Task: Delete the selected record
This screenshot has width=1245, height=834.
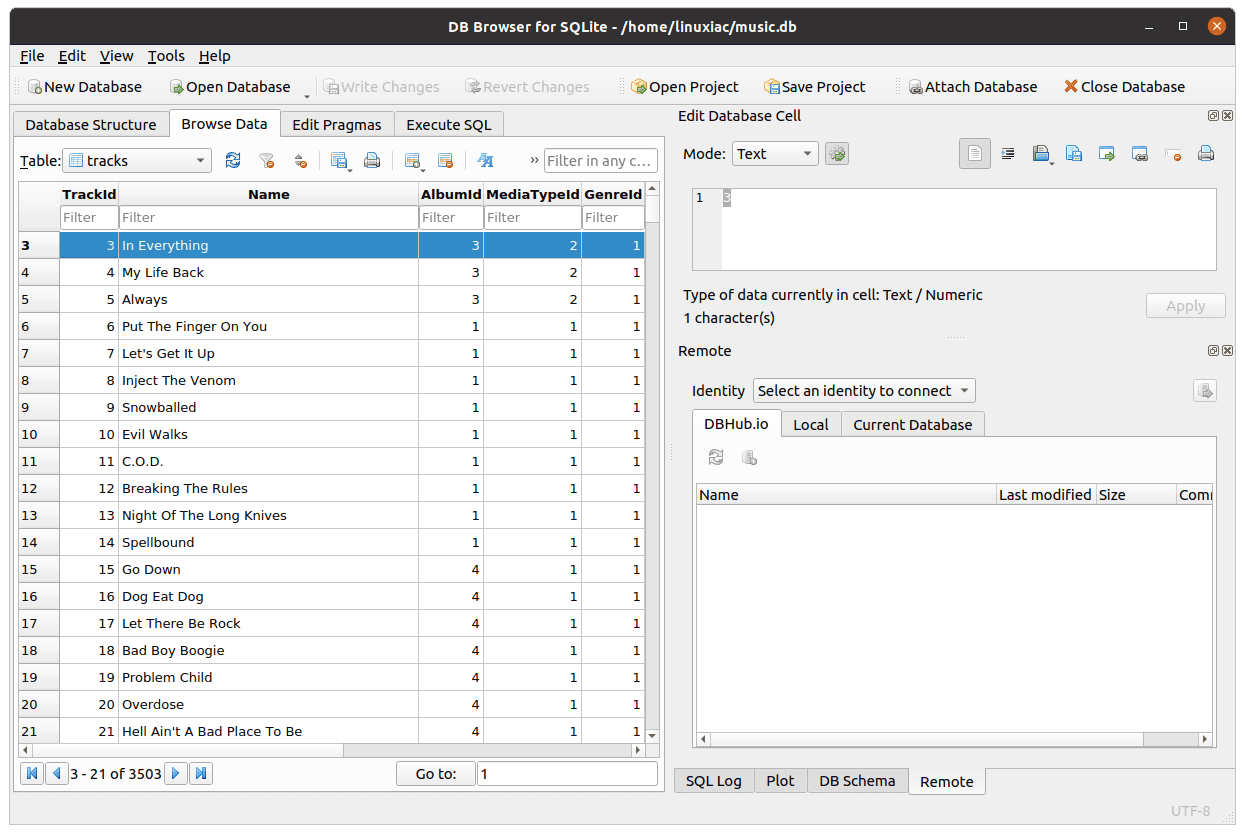Action: click(x=445, y=160)
